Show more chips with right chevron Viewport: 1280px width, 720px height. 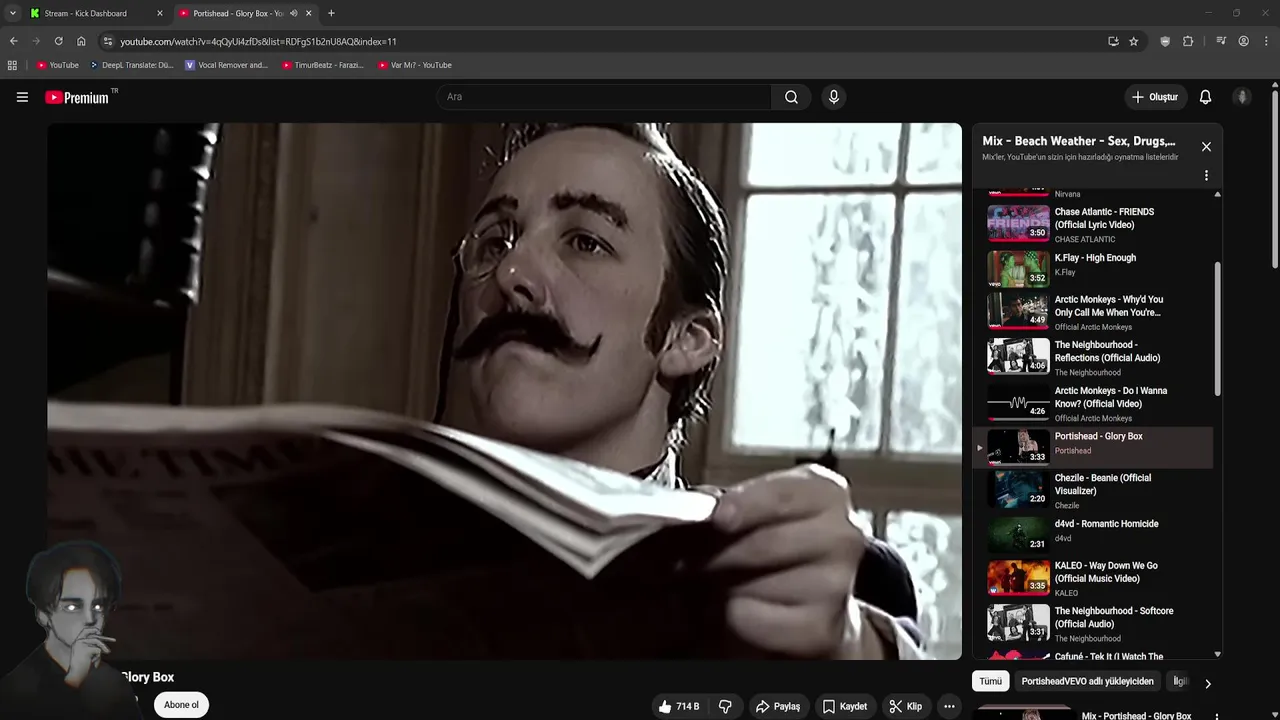[1207, 684]
